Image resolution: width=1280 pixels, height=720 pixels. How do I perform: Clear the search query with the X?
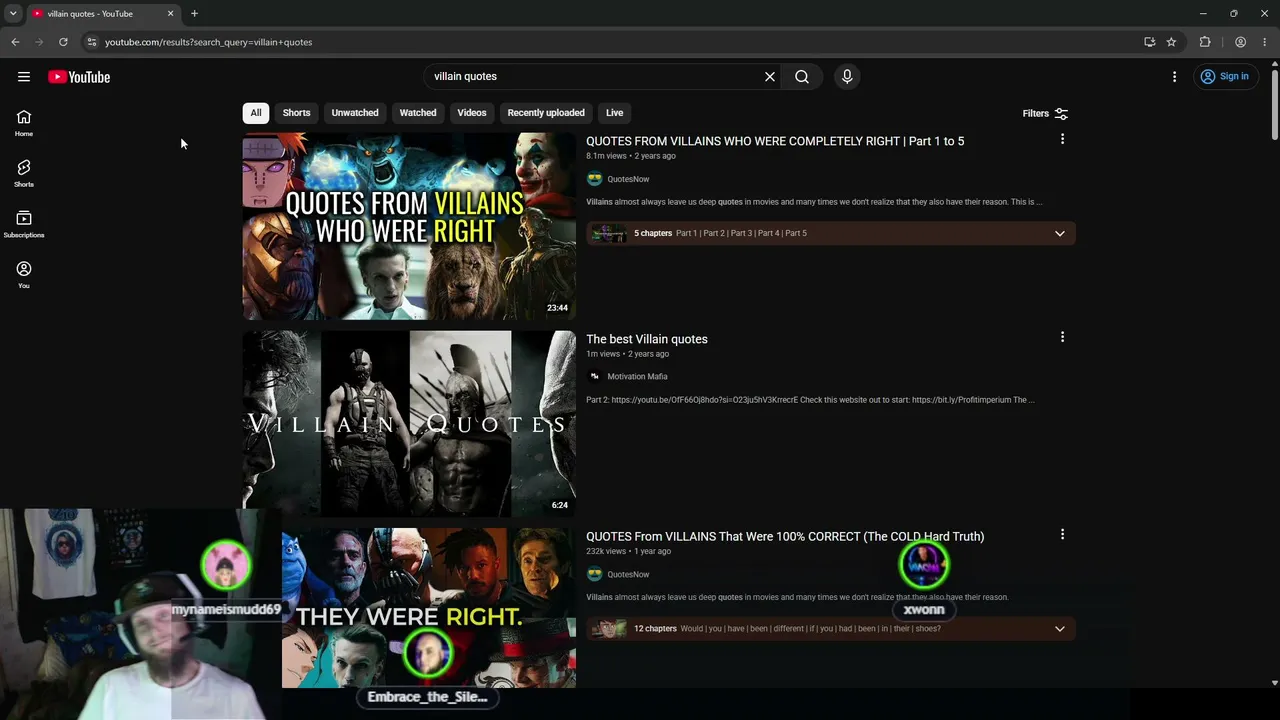click(x=770, y=77)
